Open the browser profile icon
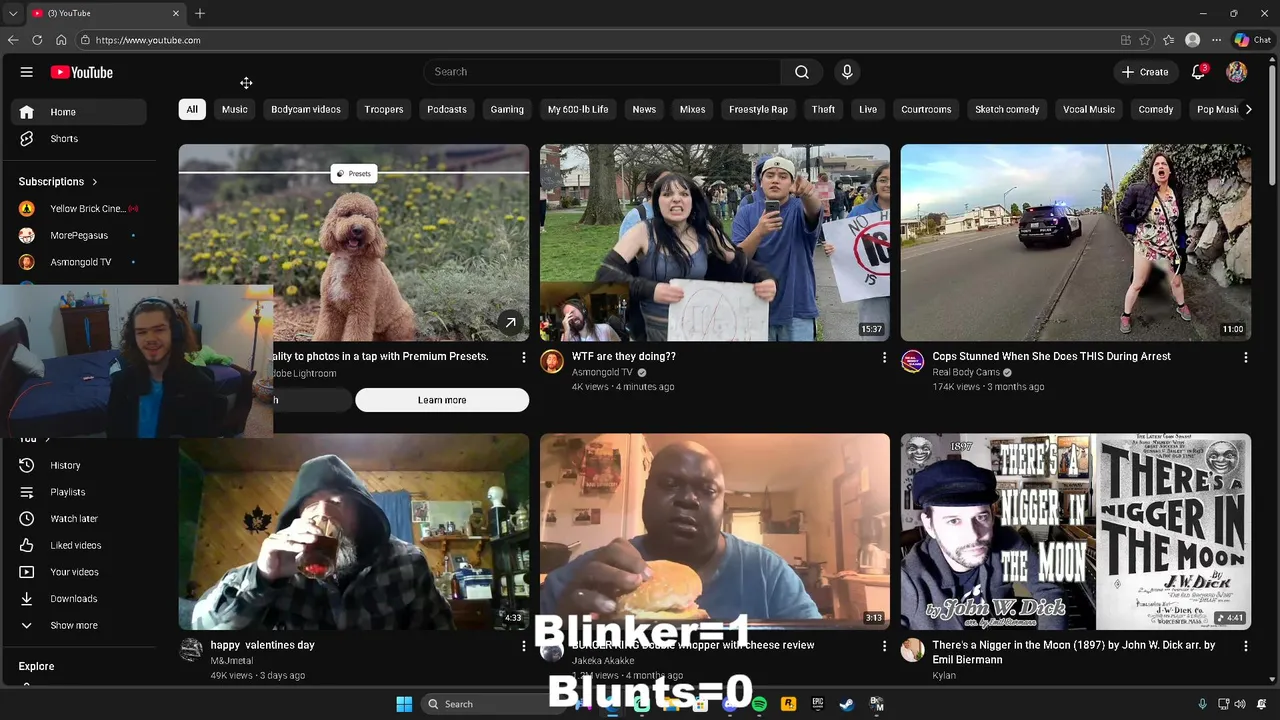 point(1192,40)
